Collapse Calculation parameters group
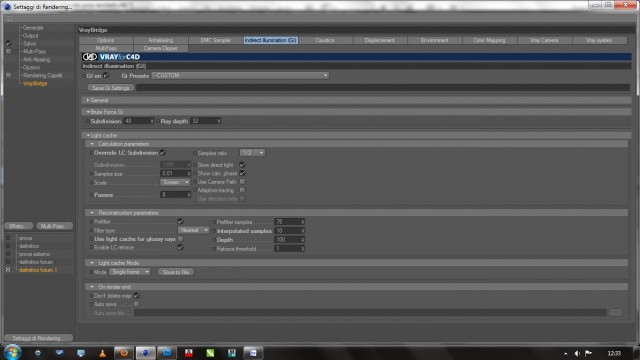The width and height of the screenshot is (640, 360). point(92,144)
